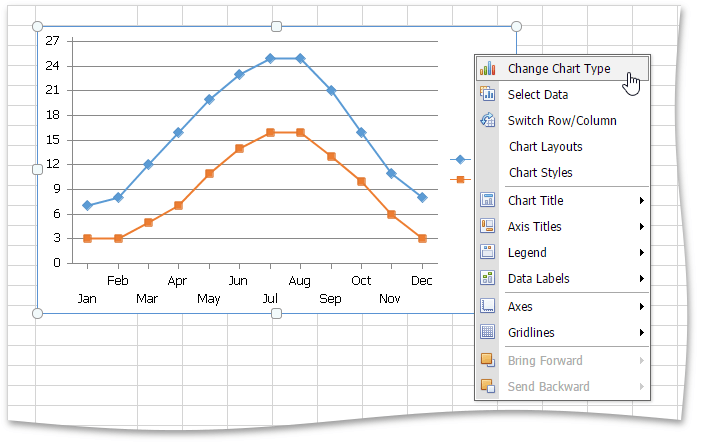Click top-left chart resize handle
Screen dimensions: 701x446
click(x=38, y=26)
